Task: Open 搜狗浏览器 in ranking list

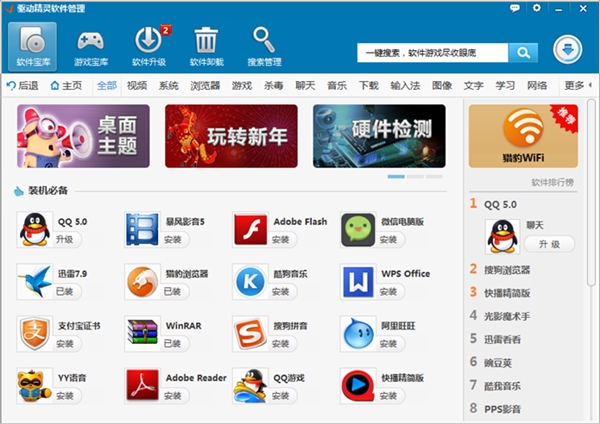Action: tap(507, 270)
